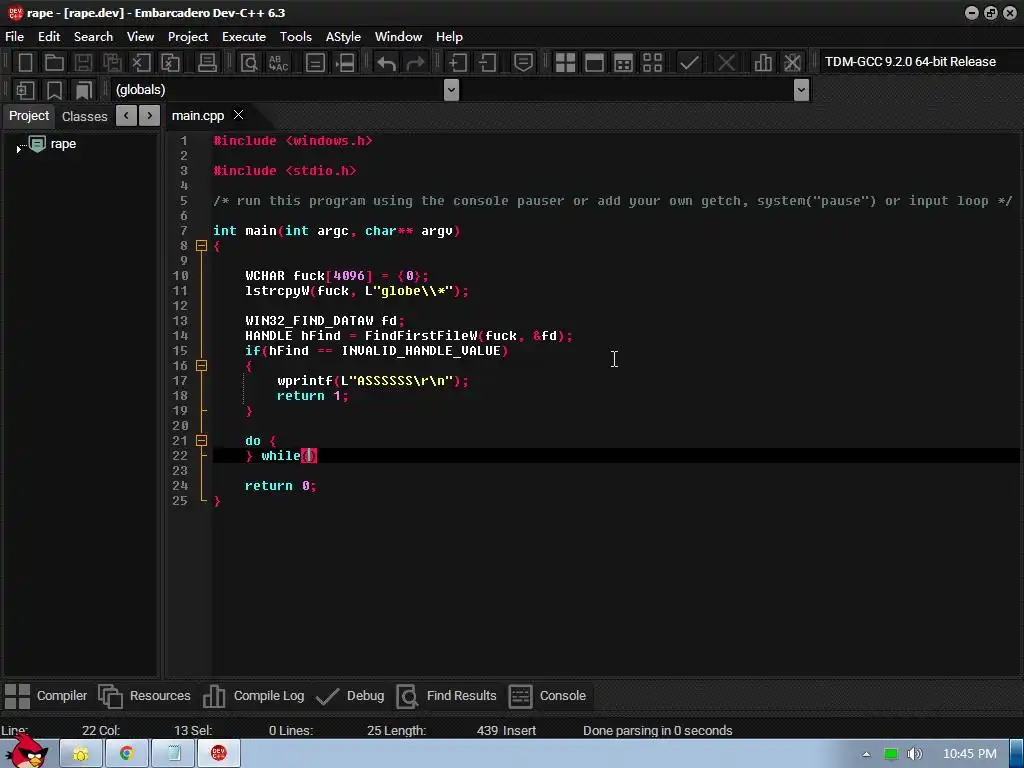Click the Compile four-squares icon
1024x768 pixels.
coord(565,62)
